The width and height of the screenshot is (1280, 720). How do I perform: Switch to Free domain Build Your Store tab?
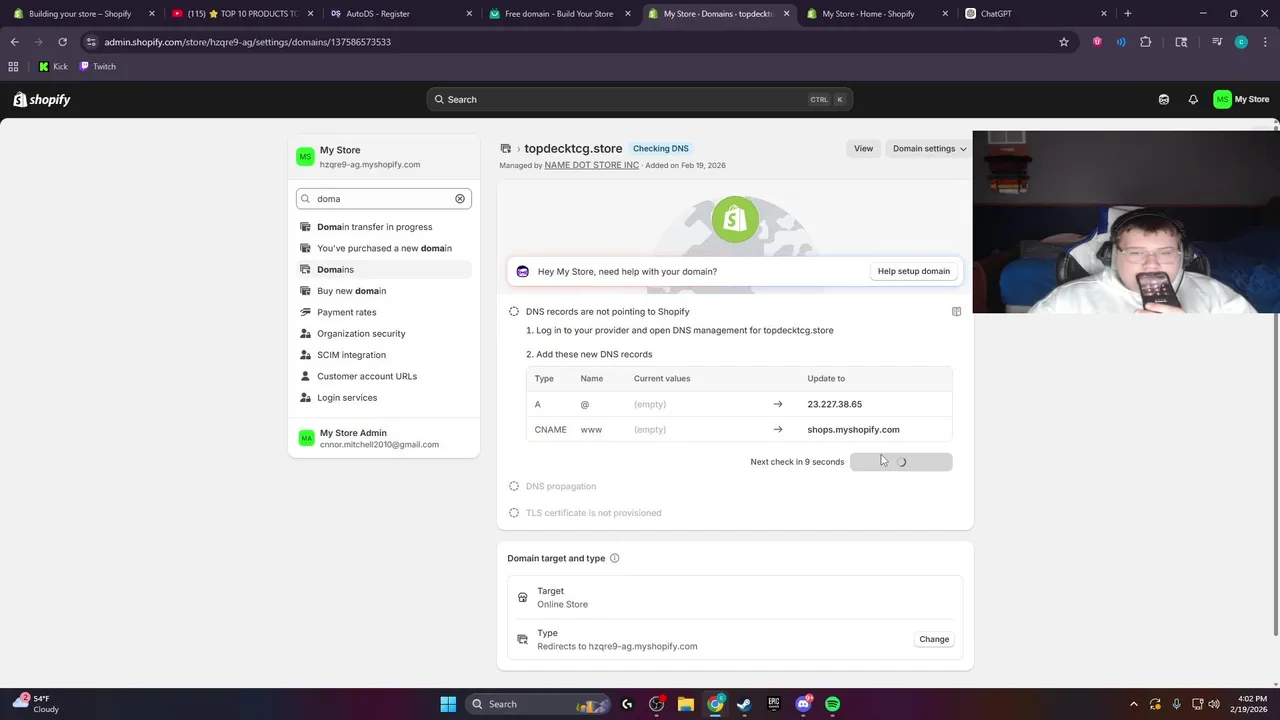point(558,14)
